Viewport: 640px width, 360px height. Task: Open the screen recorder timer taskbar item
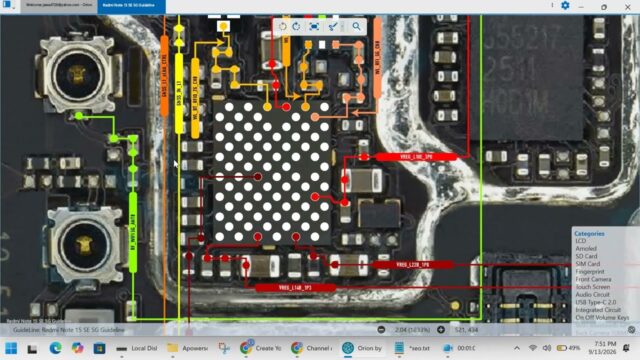[x=459, y=348]
